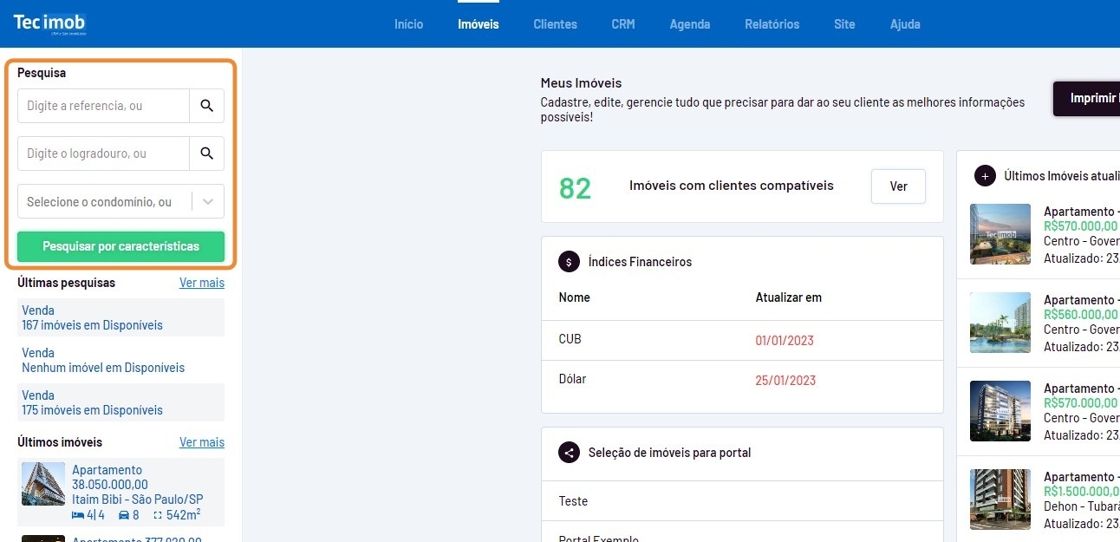Expand the condomínio chevron arrow
The height and width of the screenshot is (542, 1120).
point(207,201)
